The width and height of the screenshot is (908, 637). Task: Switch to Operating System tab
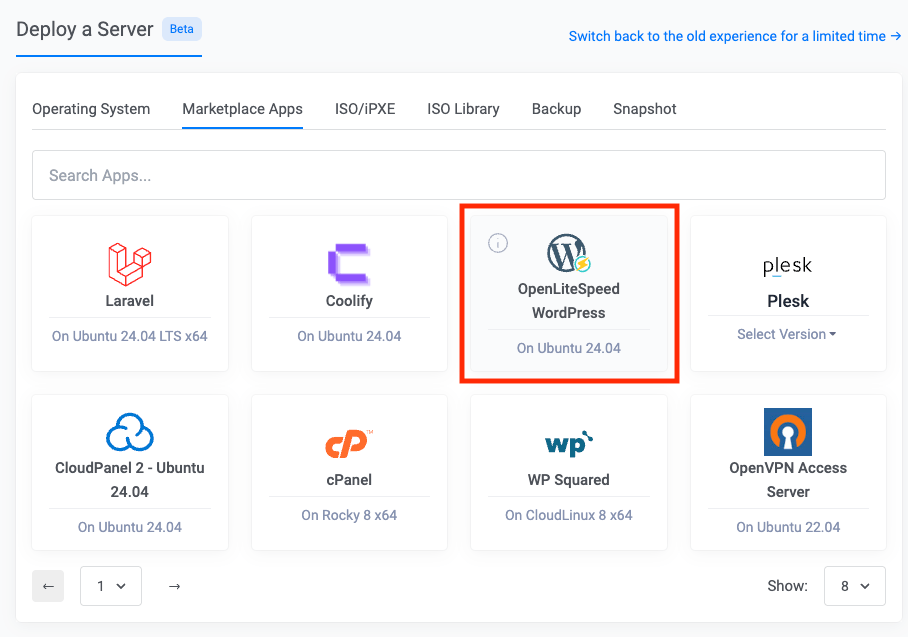[x=91, y=109]
